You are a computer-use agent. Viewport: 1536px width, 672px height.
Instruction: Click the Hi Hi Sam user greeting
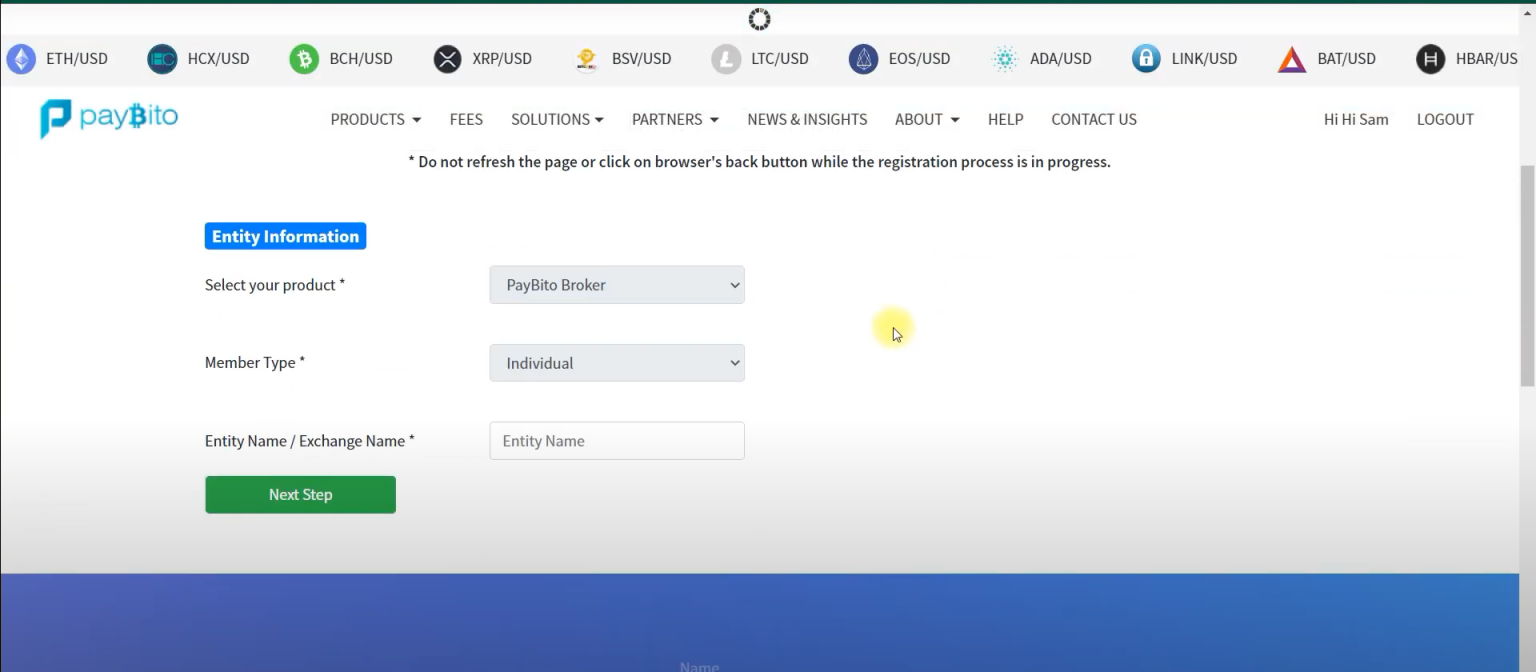point(1356,119)
